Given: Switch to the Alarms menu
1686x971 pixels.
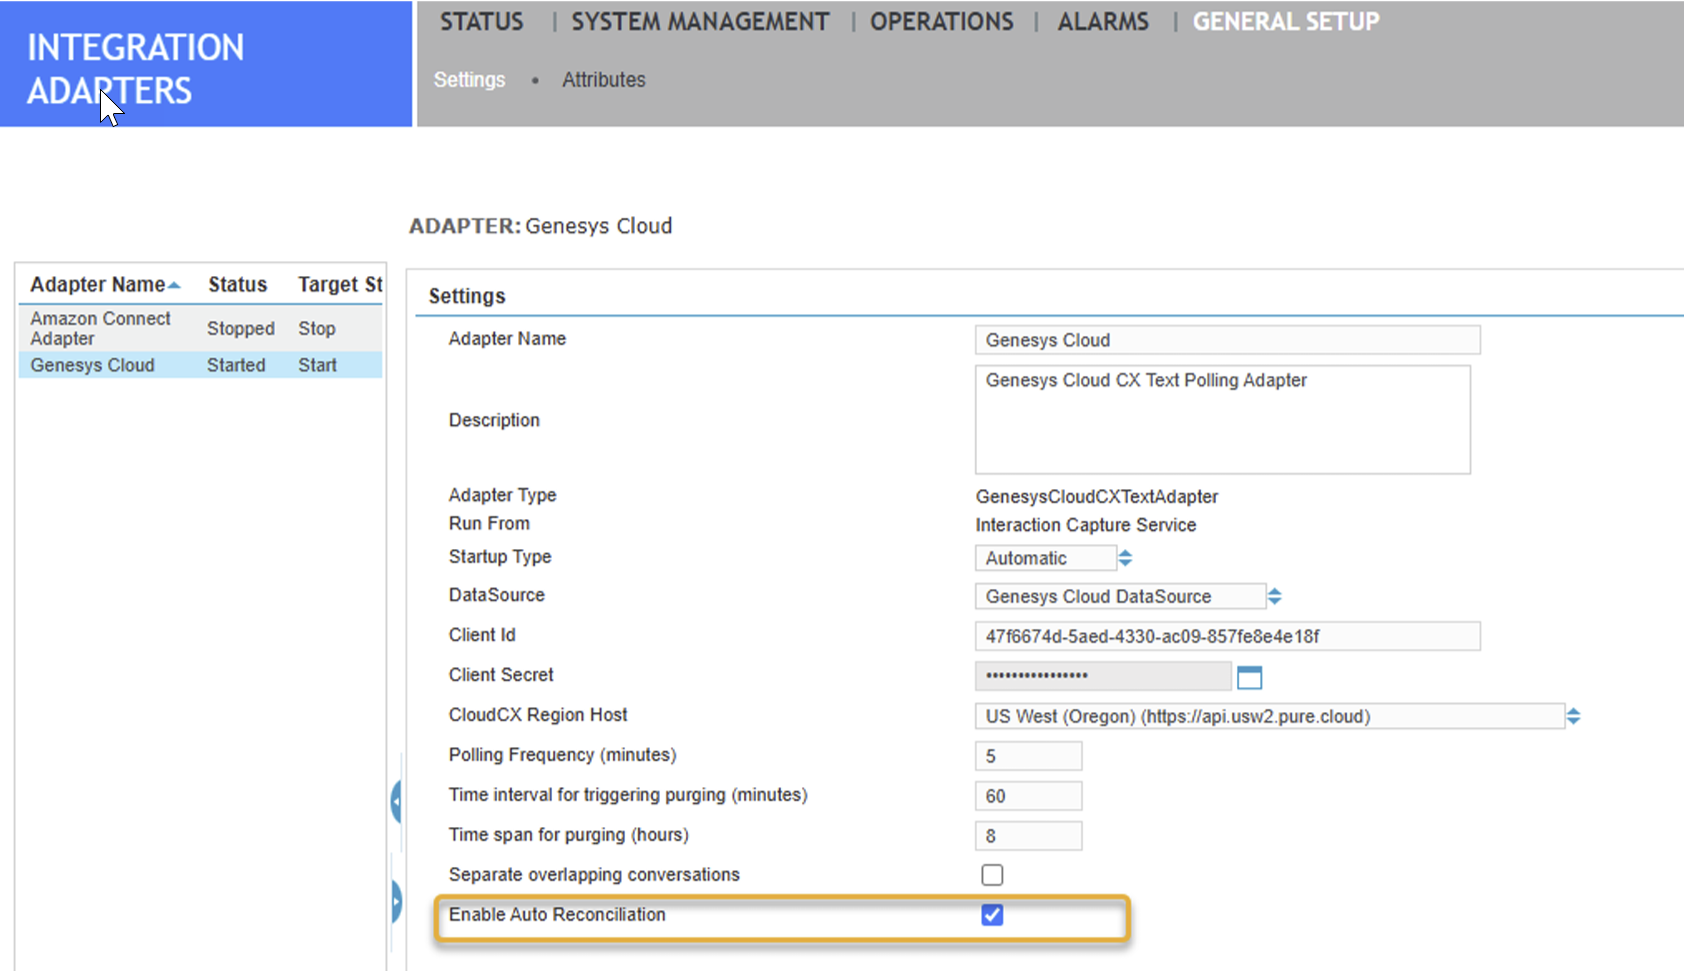Looking at the screenshot, I should 1103,22.
